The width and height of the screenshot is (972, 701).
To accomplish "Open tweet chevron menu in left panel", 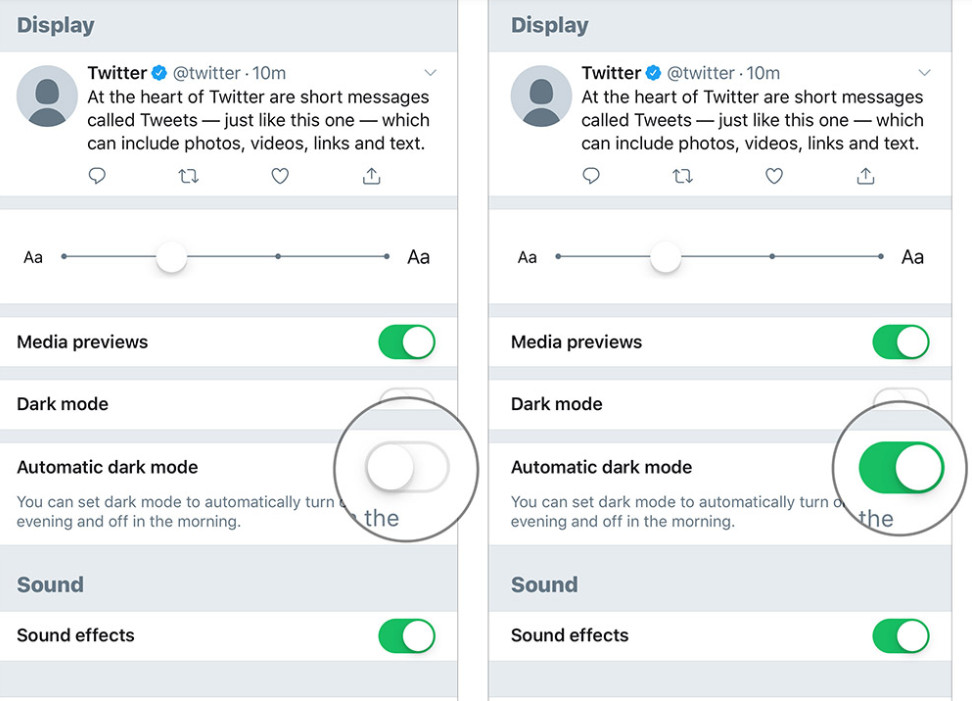I will click(430, 73).
